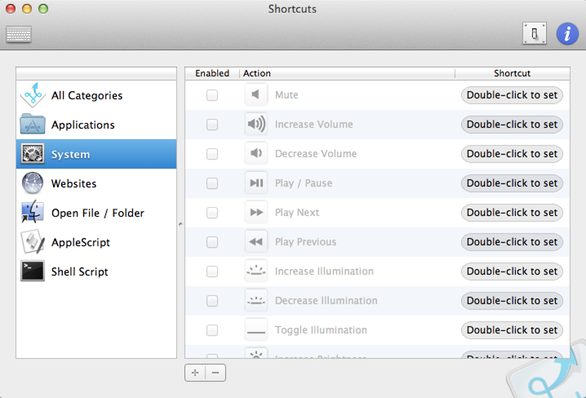Click the Increase Volume speaker icon
Screen dimensions: 586x398
[256, 124]
